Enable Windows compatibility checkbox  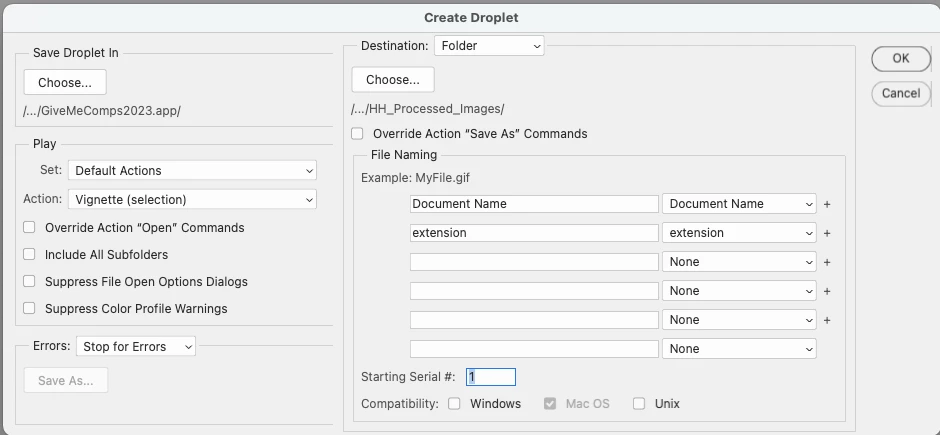tap(454, 404)
